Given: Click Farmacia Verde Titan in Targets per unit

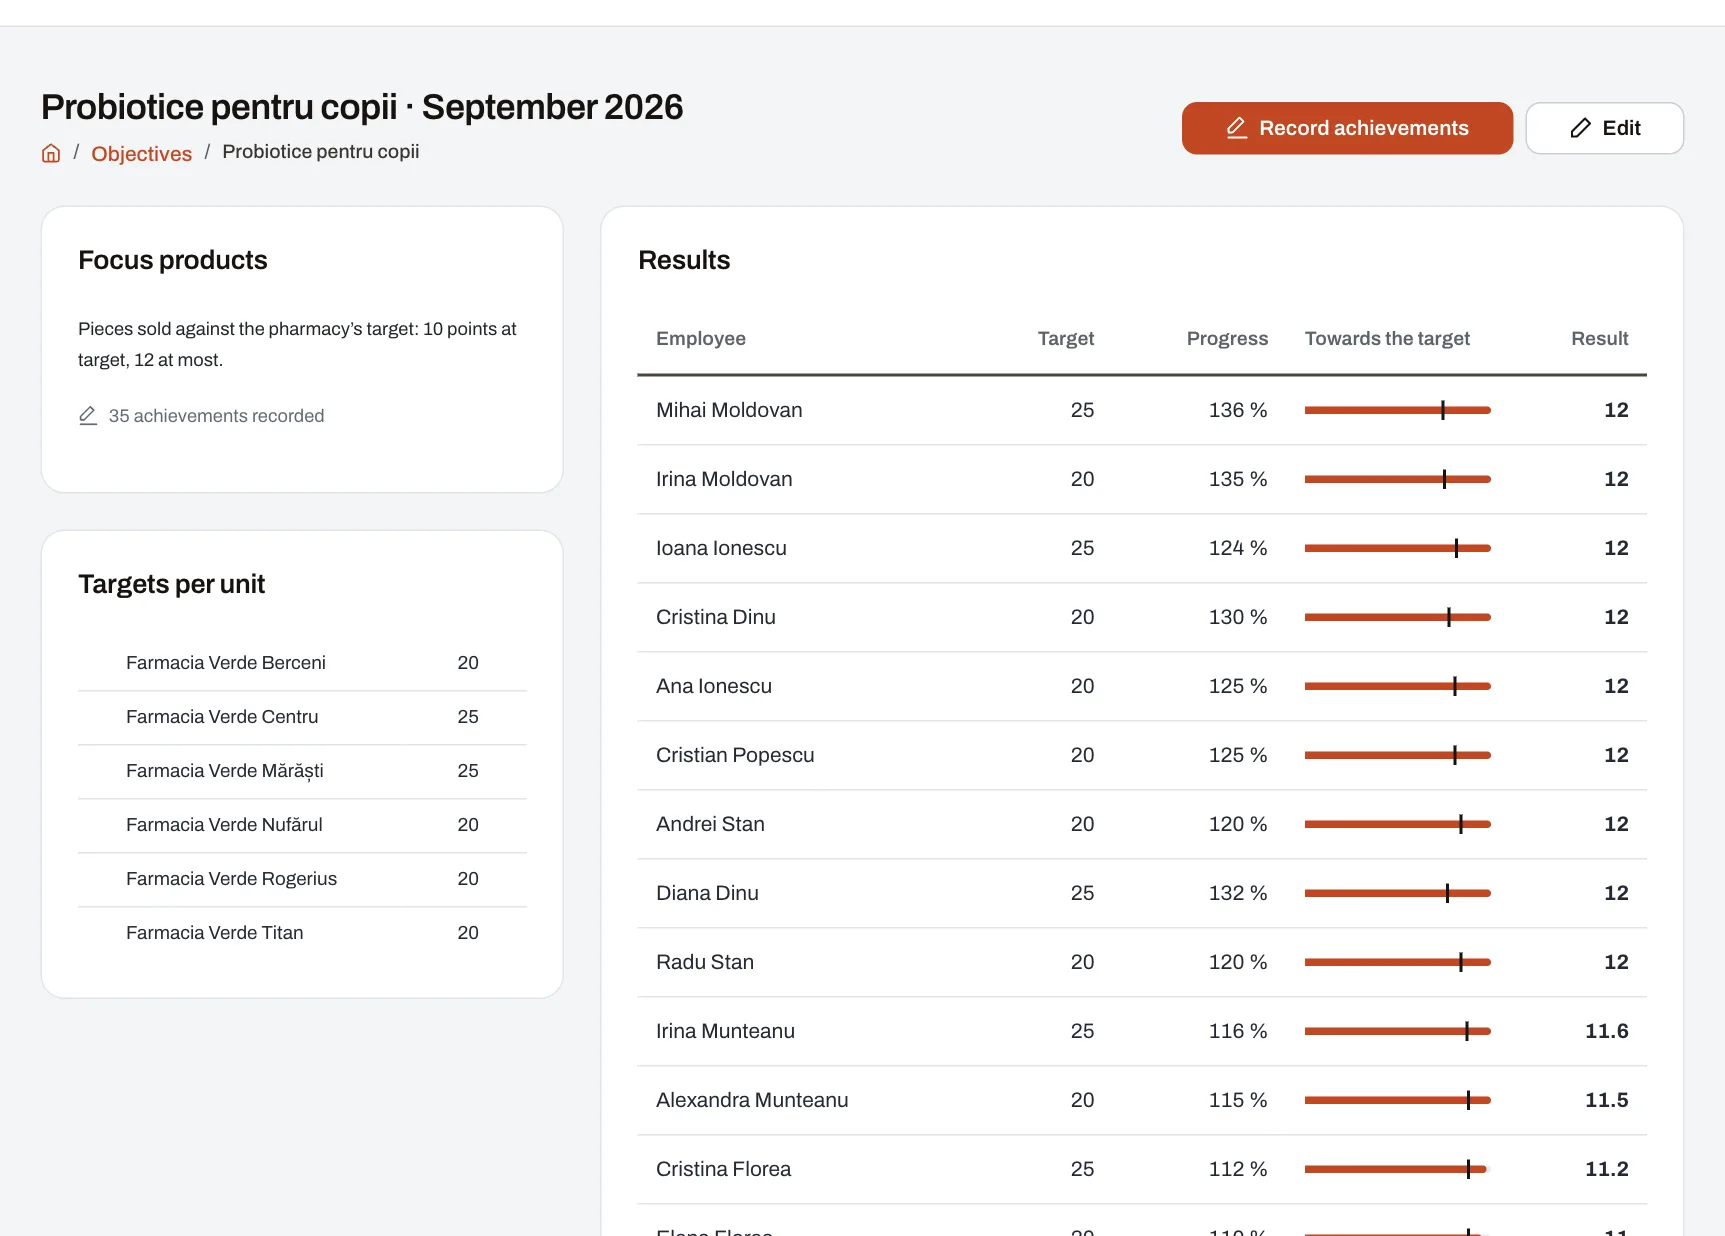Looking at the screenshot, I should click(214, 933).
